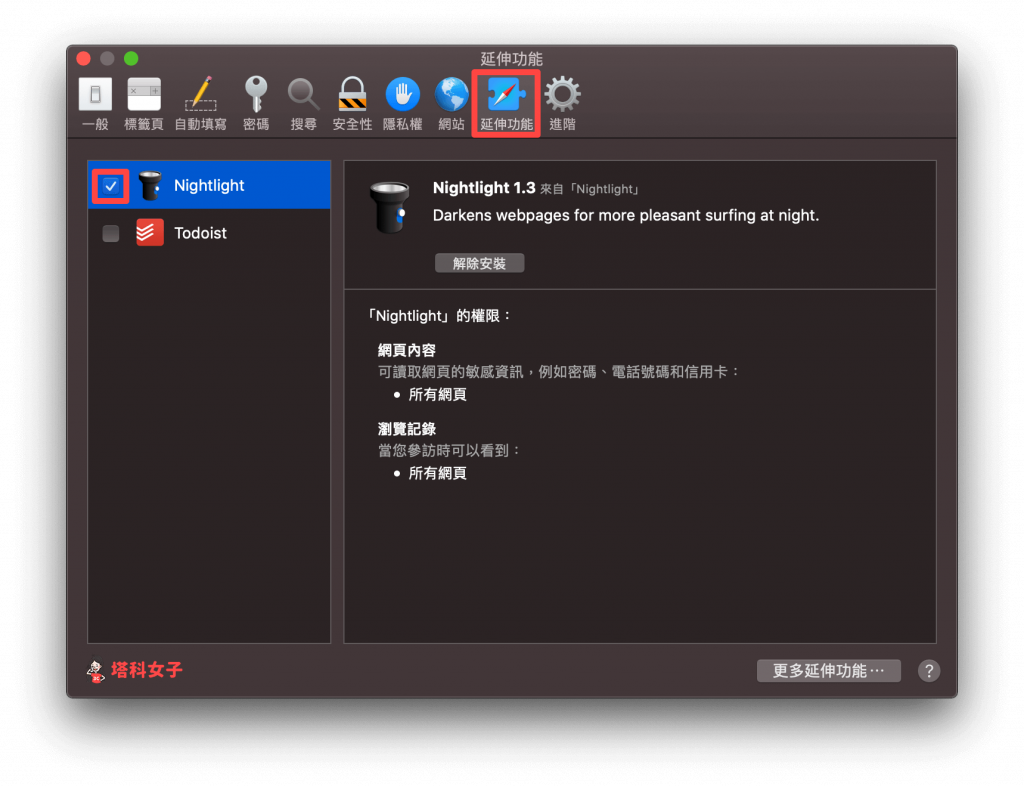Viewport: 1024px width, 786px height.
Task: Click 所有網頁 under 瀏覽記錄
Action: point(438,473)
